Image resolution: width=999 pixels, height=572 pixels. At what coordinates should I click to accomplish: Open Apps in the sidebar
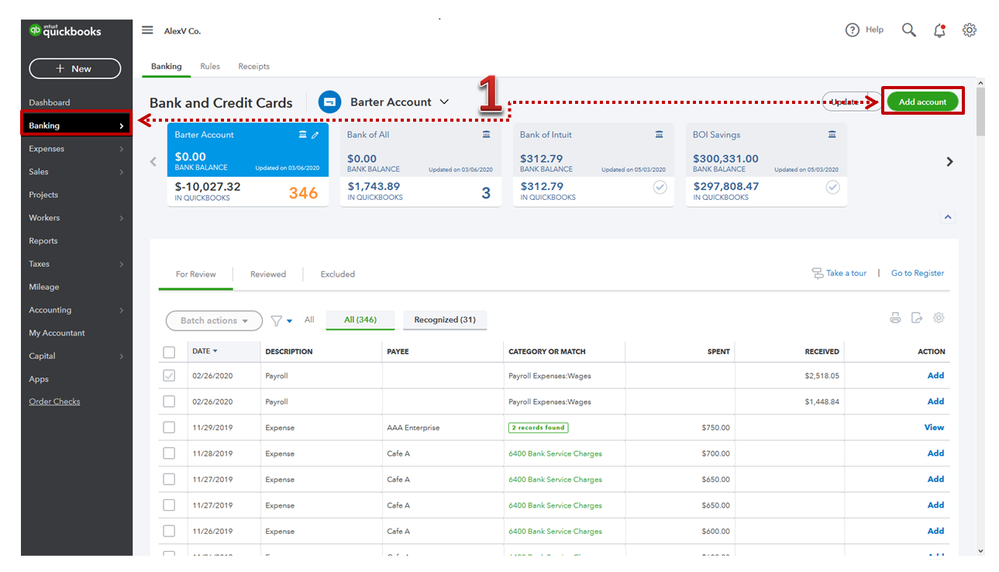[38, 379]
